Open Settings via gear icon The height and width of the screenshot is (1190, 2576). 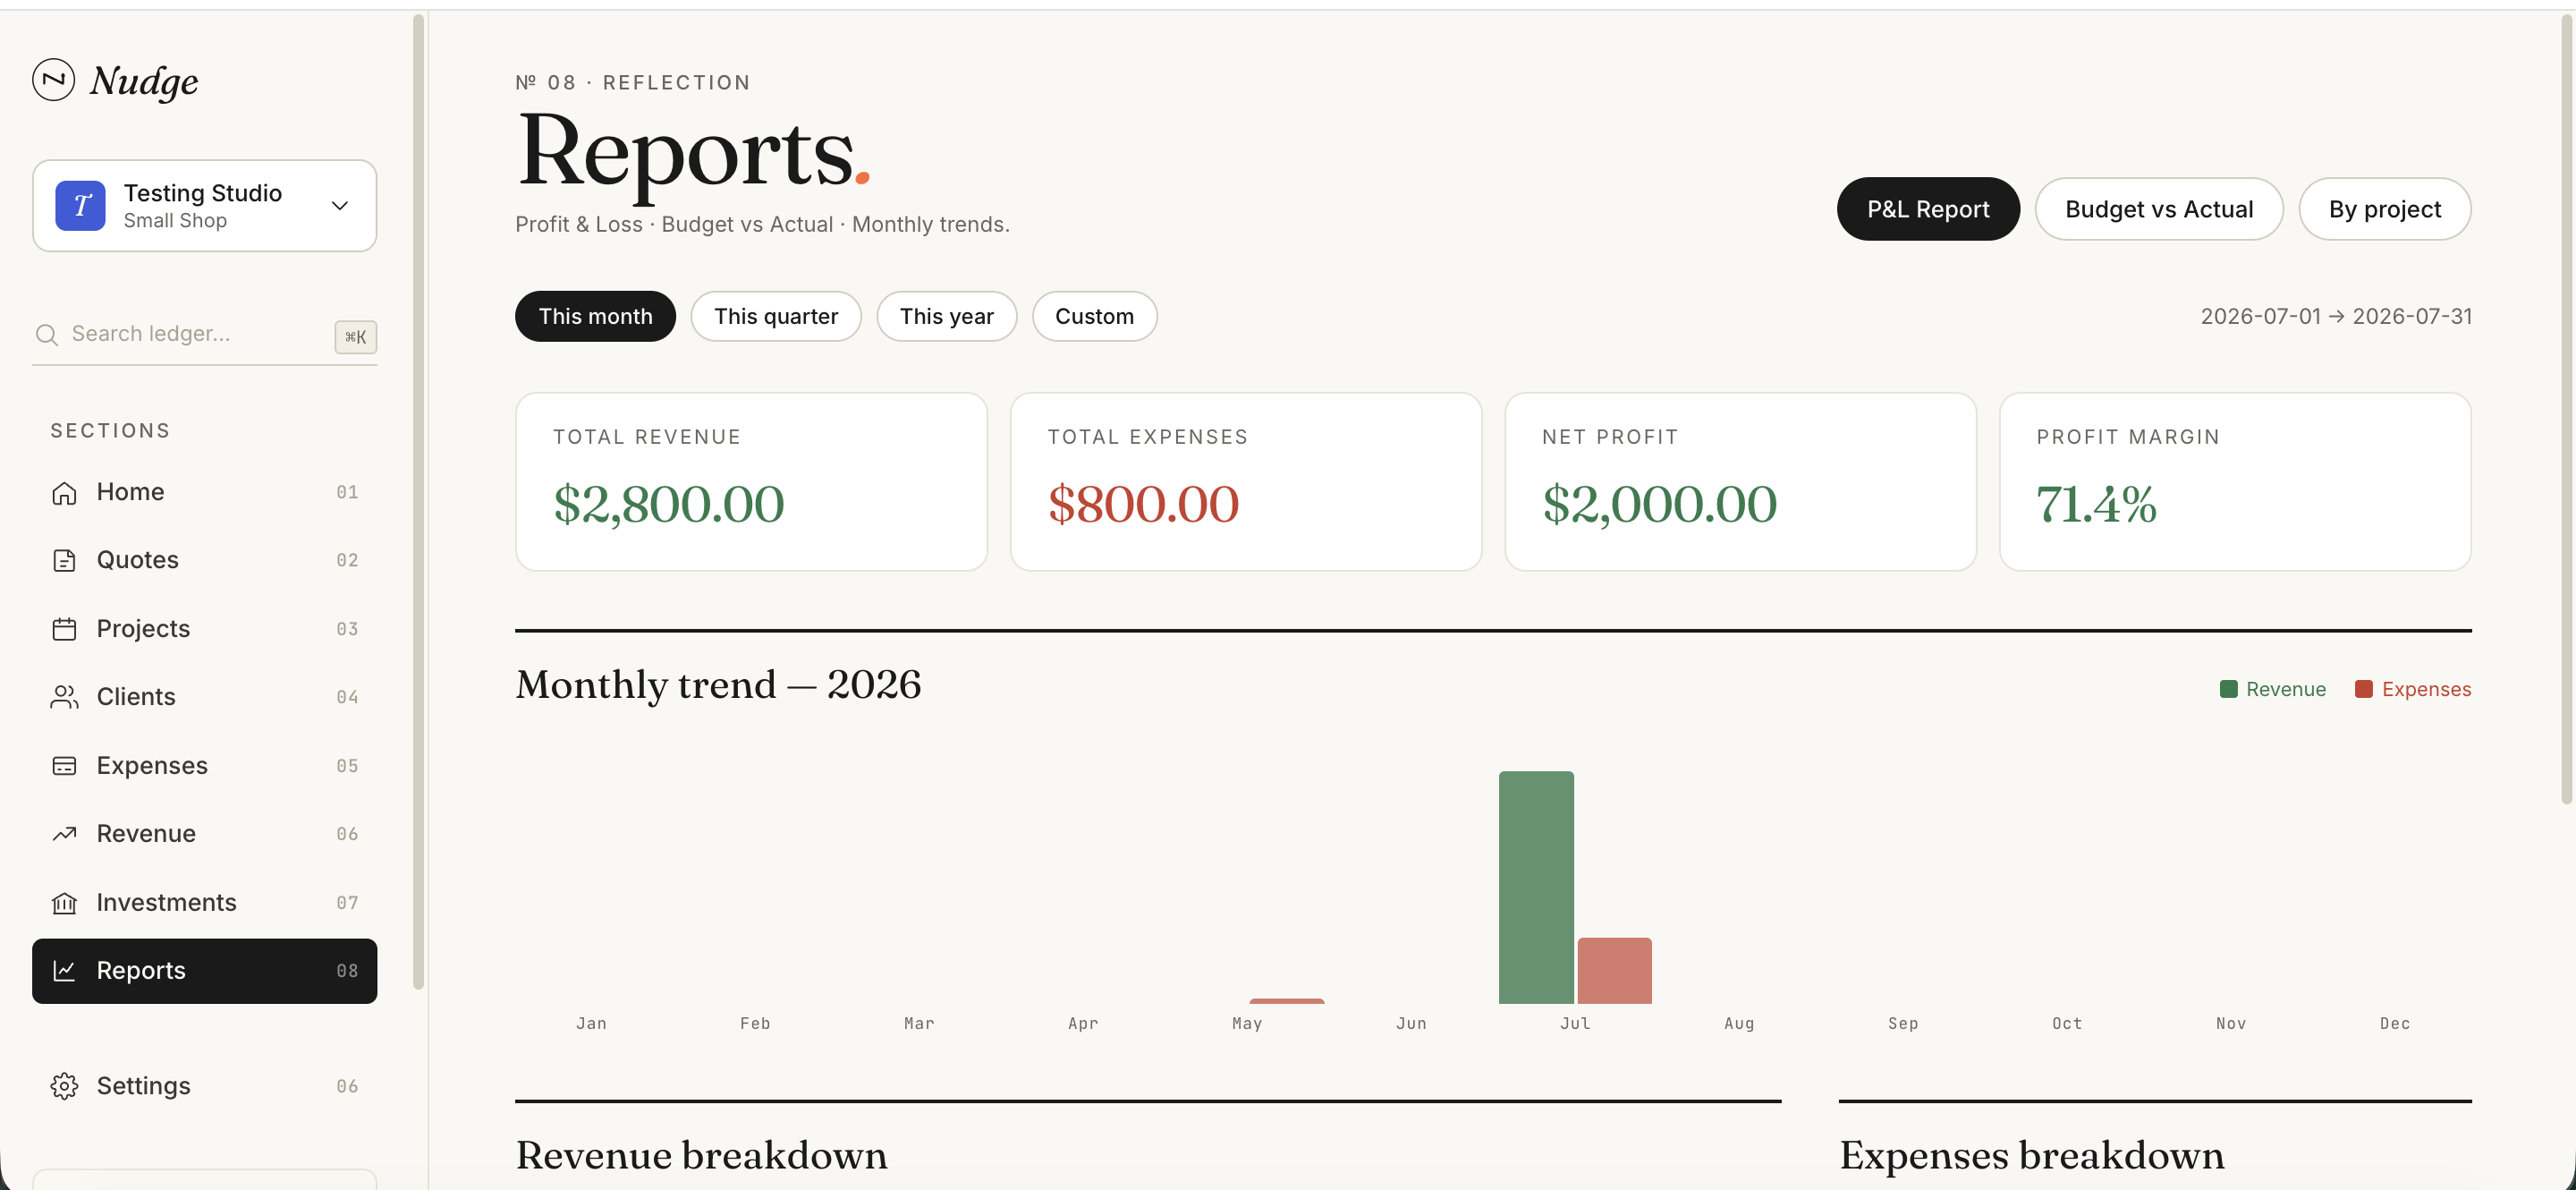[x=64, y=1086]
